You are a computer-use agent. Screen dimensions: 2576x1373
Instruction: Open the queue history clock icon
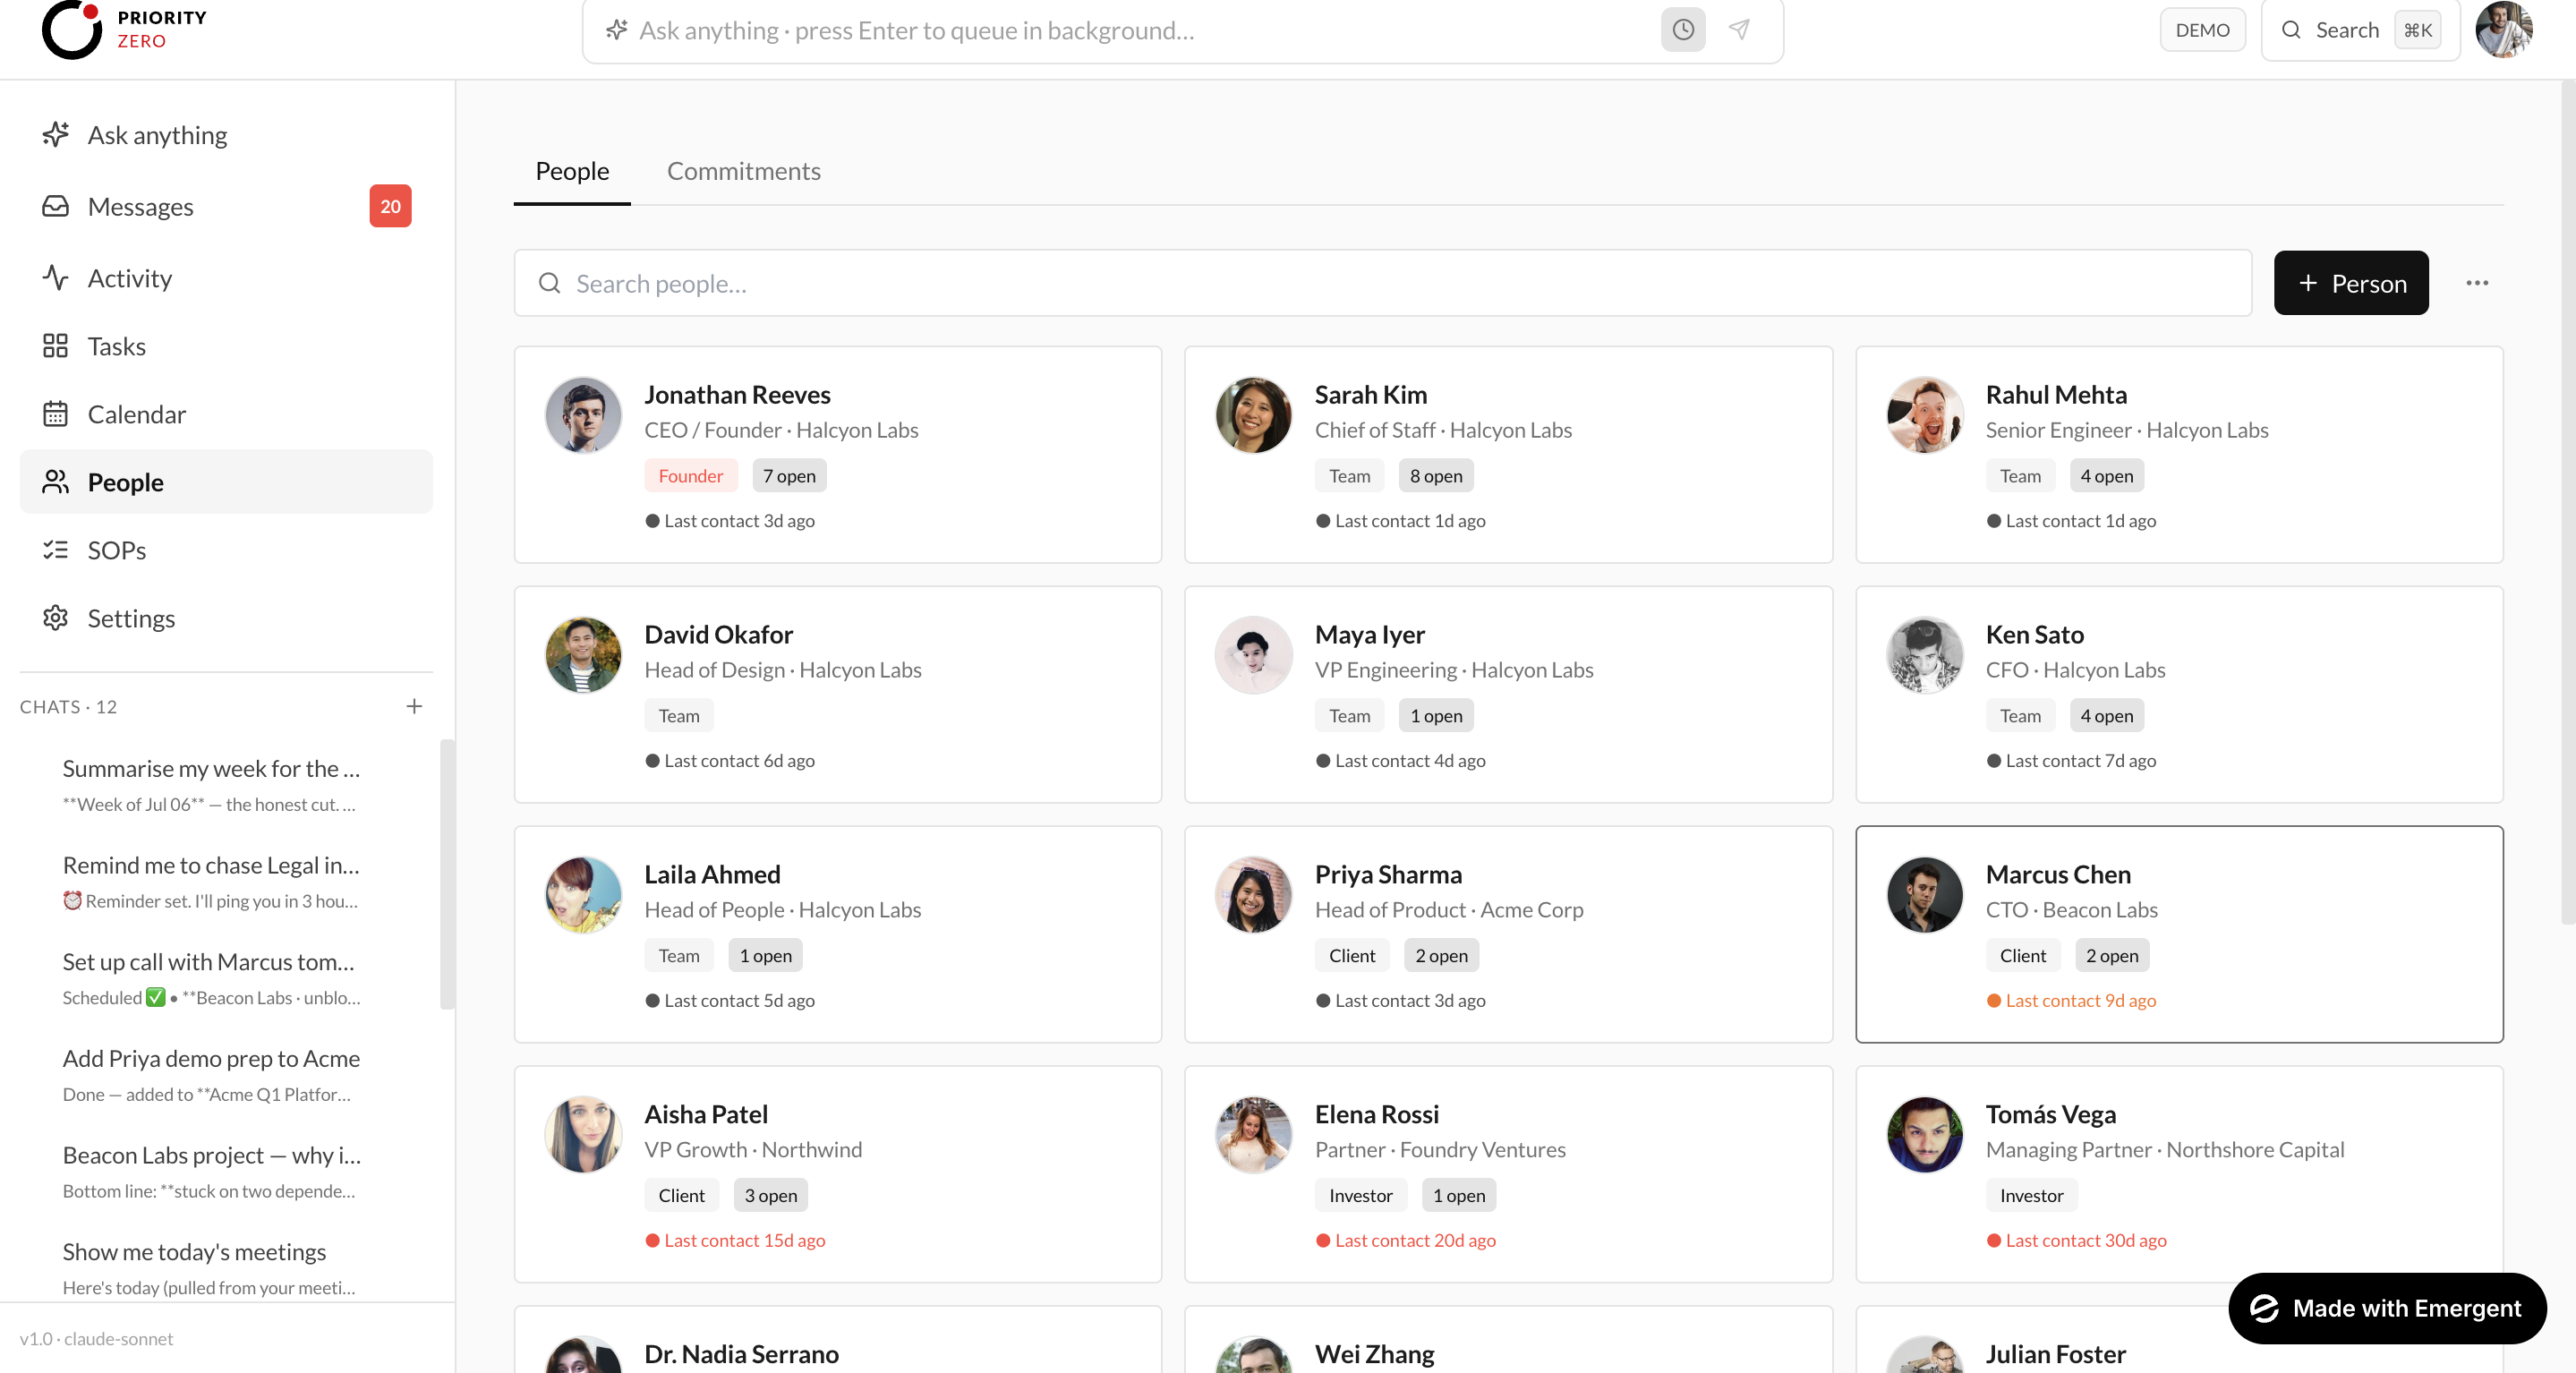(x=1683, y=30)
